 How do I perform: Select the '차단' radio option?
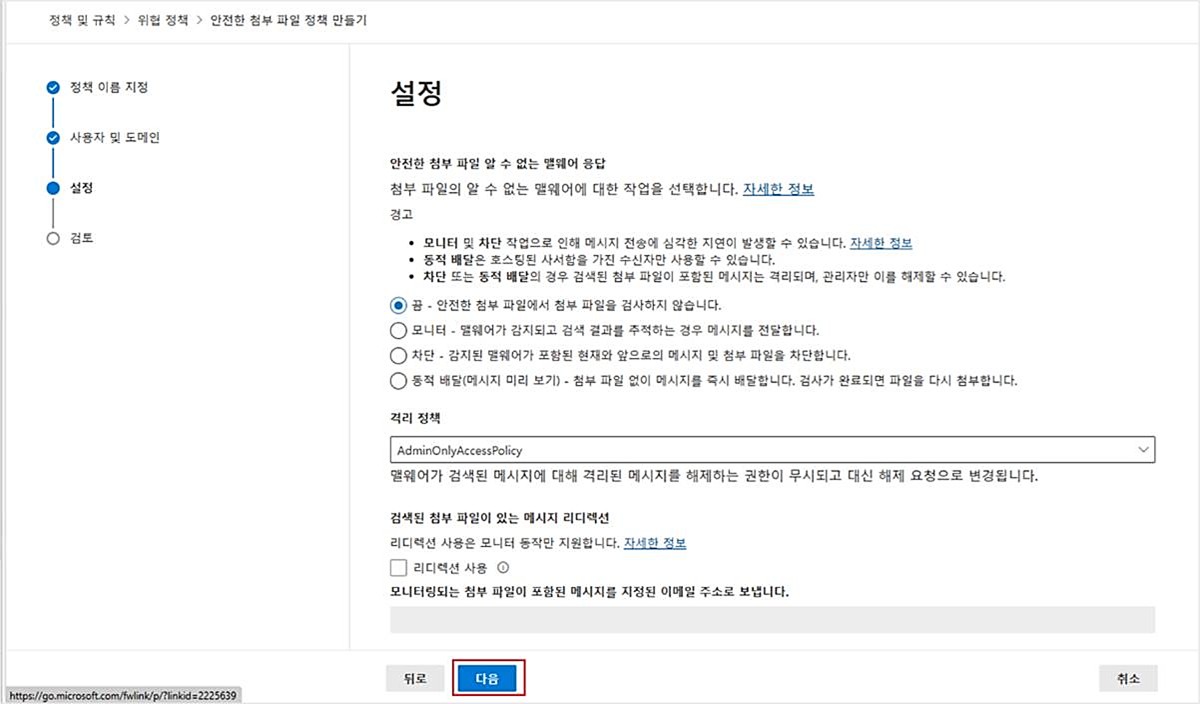(398, 355)
